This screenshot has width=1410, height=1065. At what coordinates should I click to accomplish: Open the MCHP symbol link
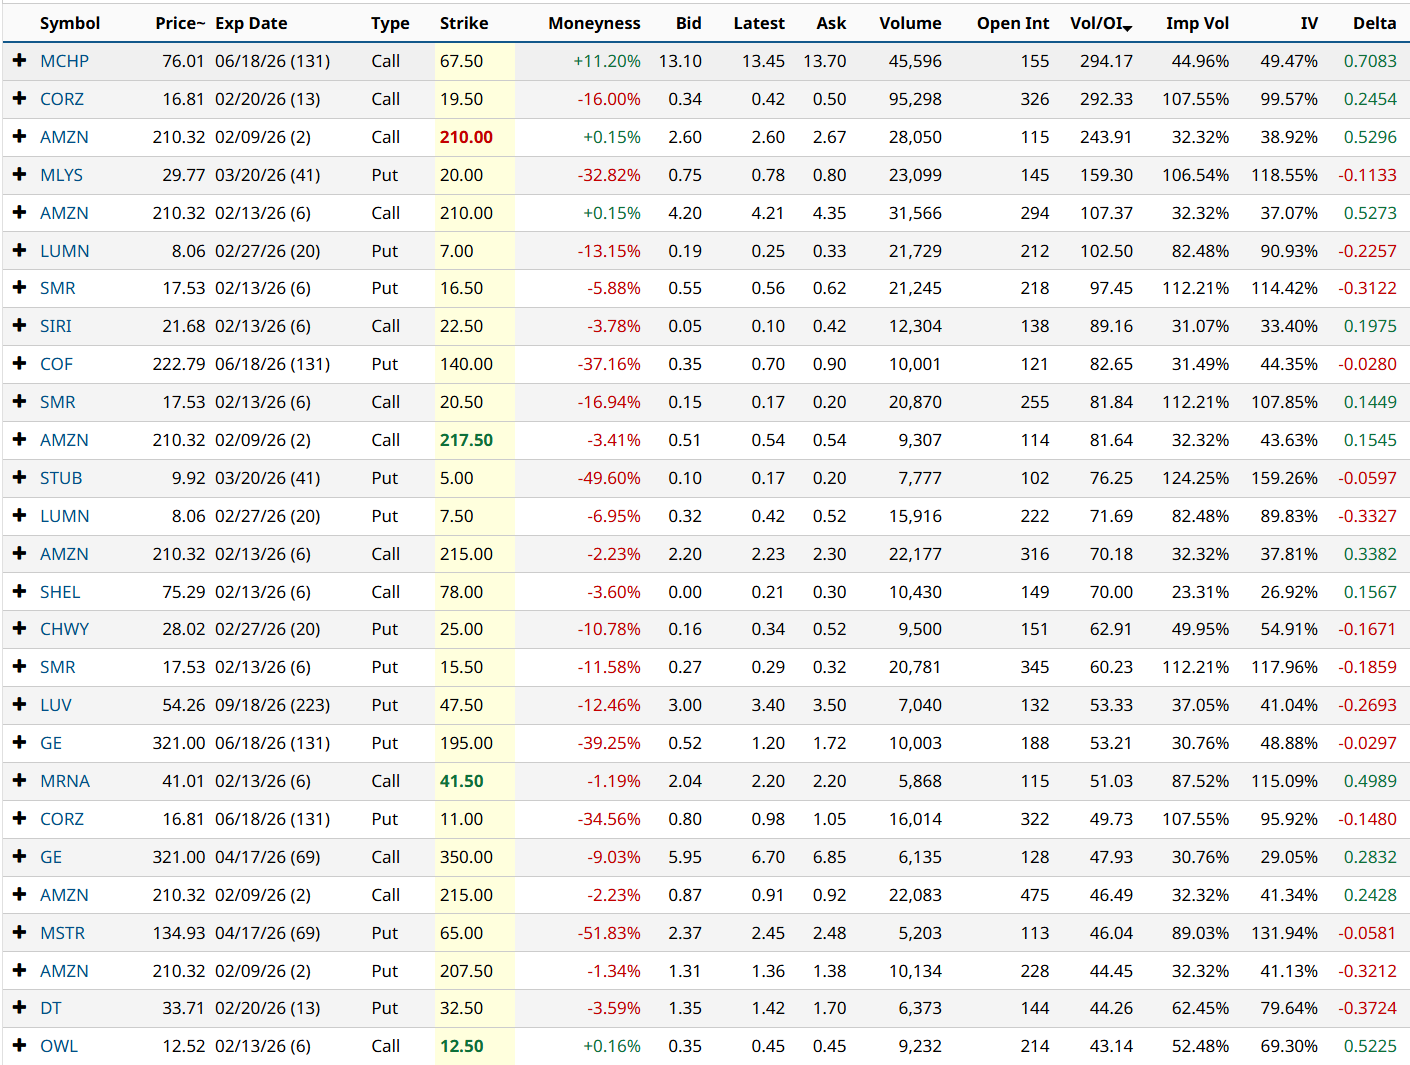pyautogui.click(x=64, y=61)
